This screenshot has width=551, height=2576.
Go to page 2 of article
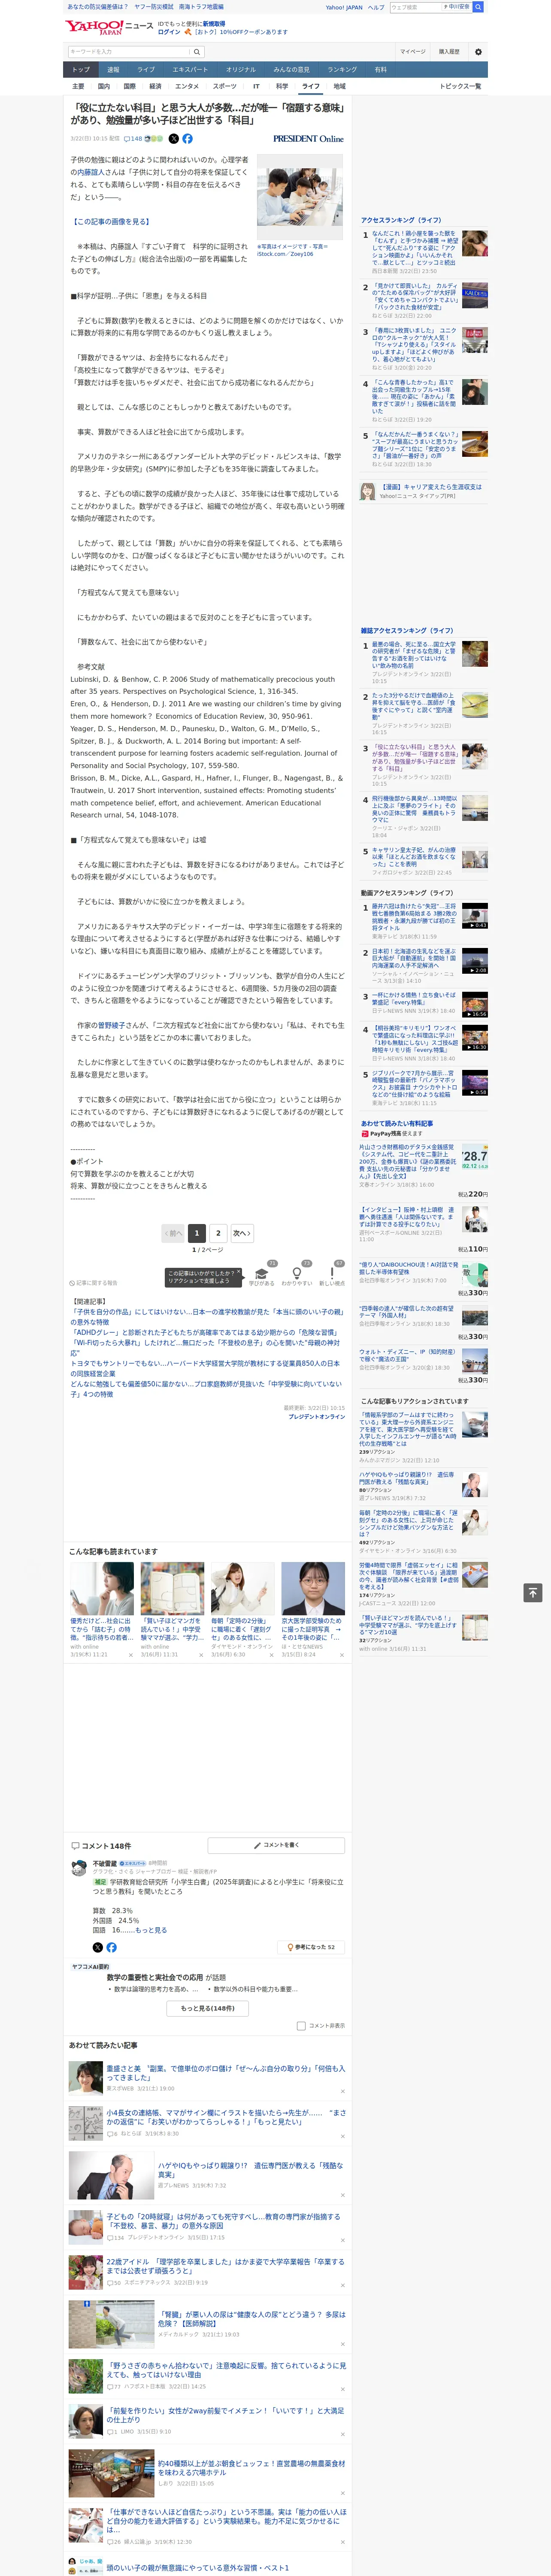(x=218, y=1233)
